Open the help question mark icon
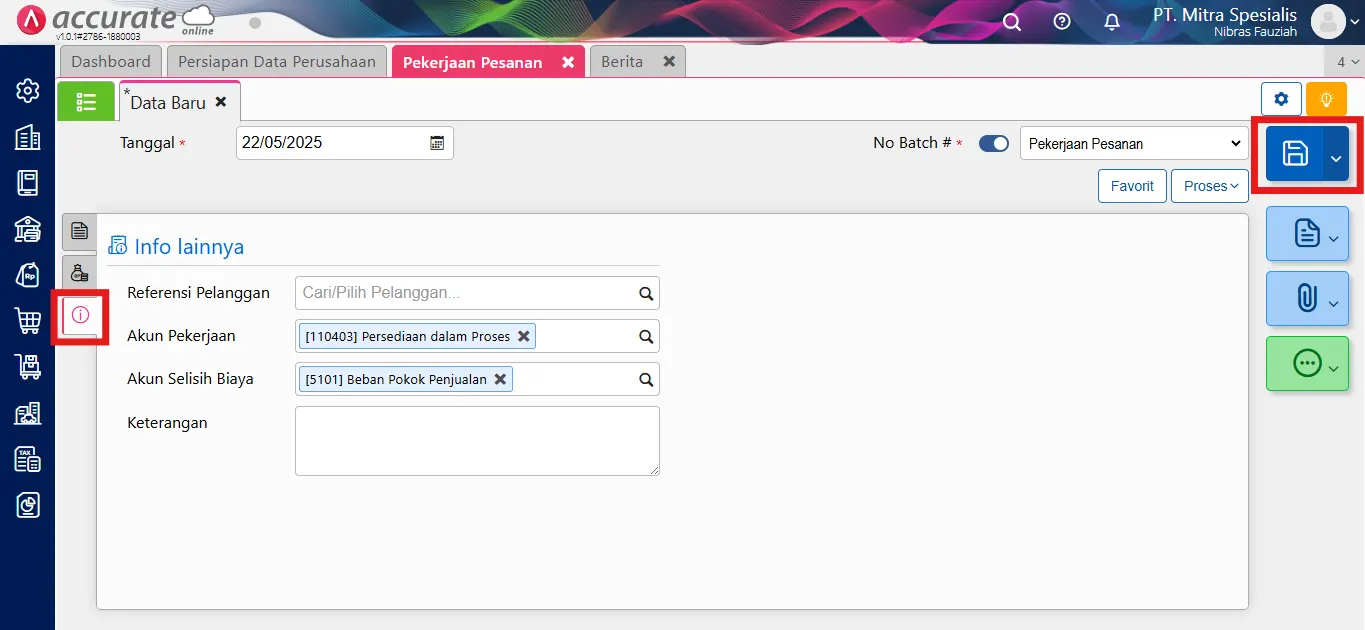The image size is (1365, 630). click(1062, 22)
